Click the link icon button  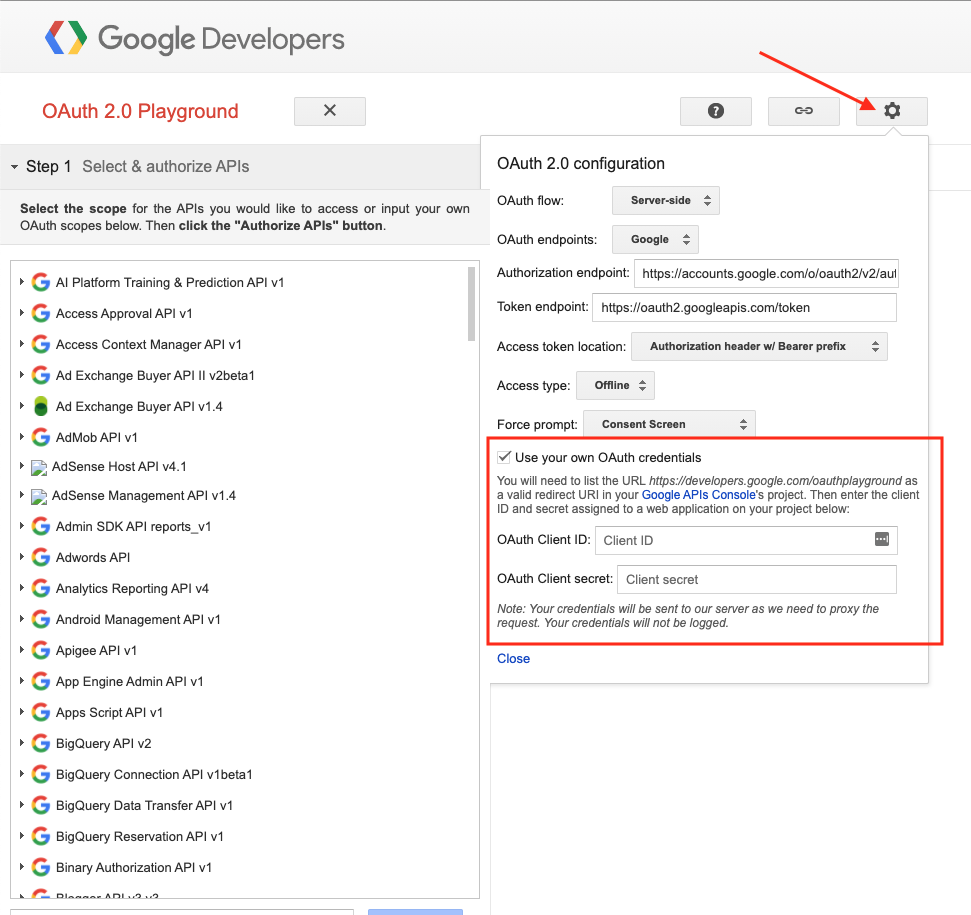tap(803, 111)
